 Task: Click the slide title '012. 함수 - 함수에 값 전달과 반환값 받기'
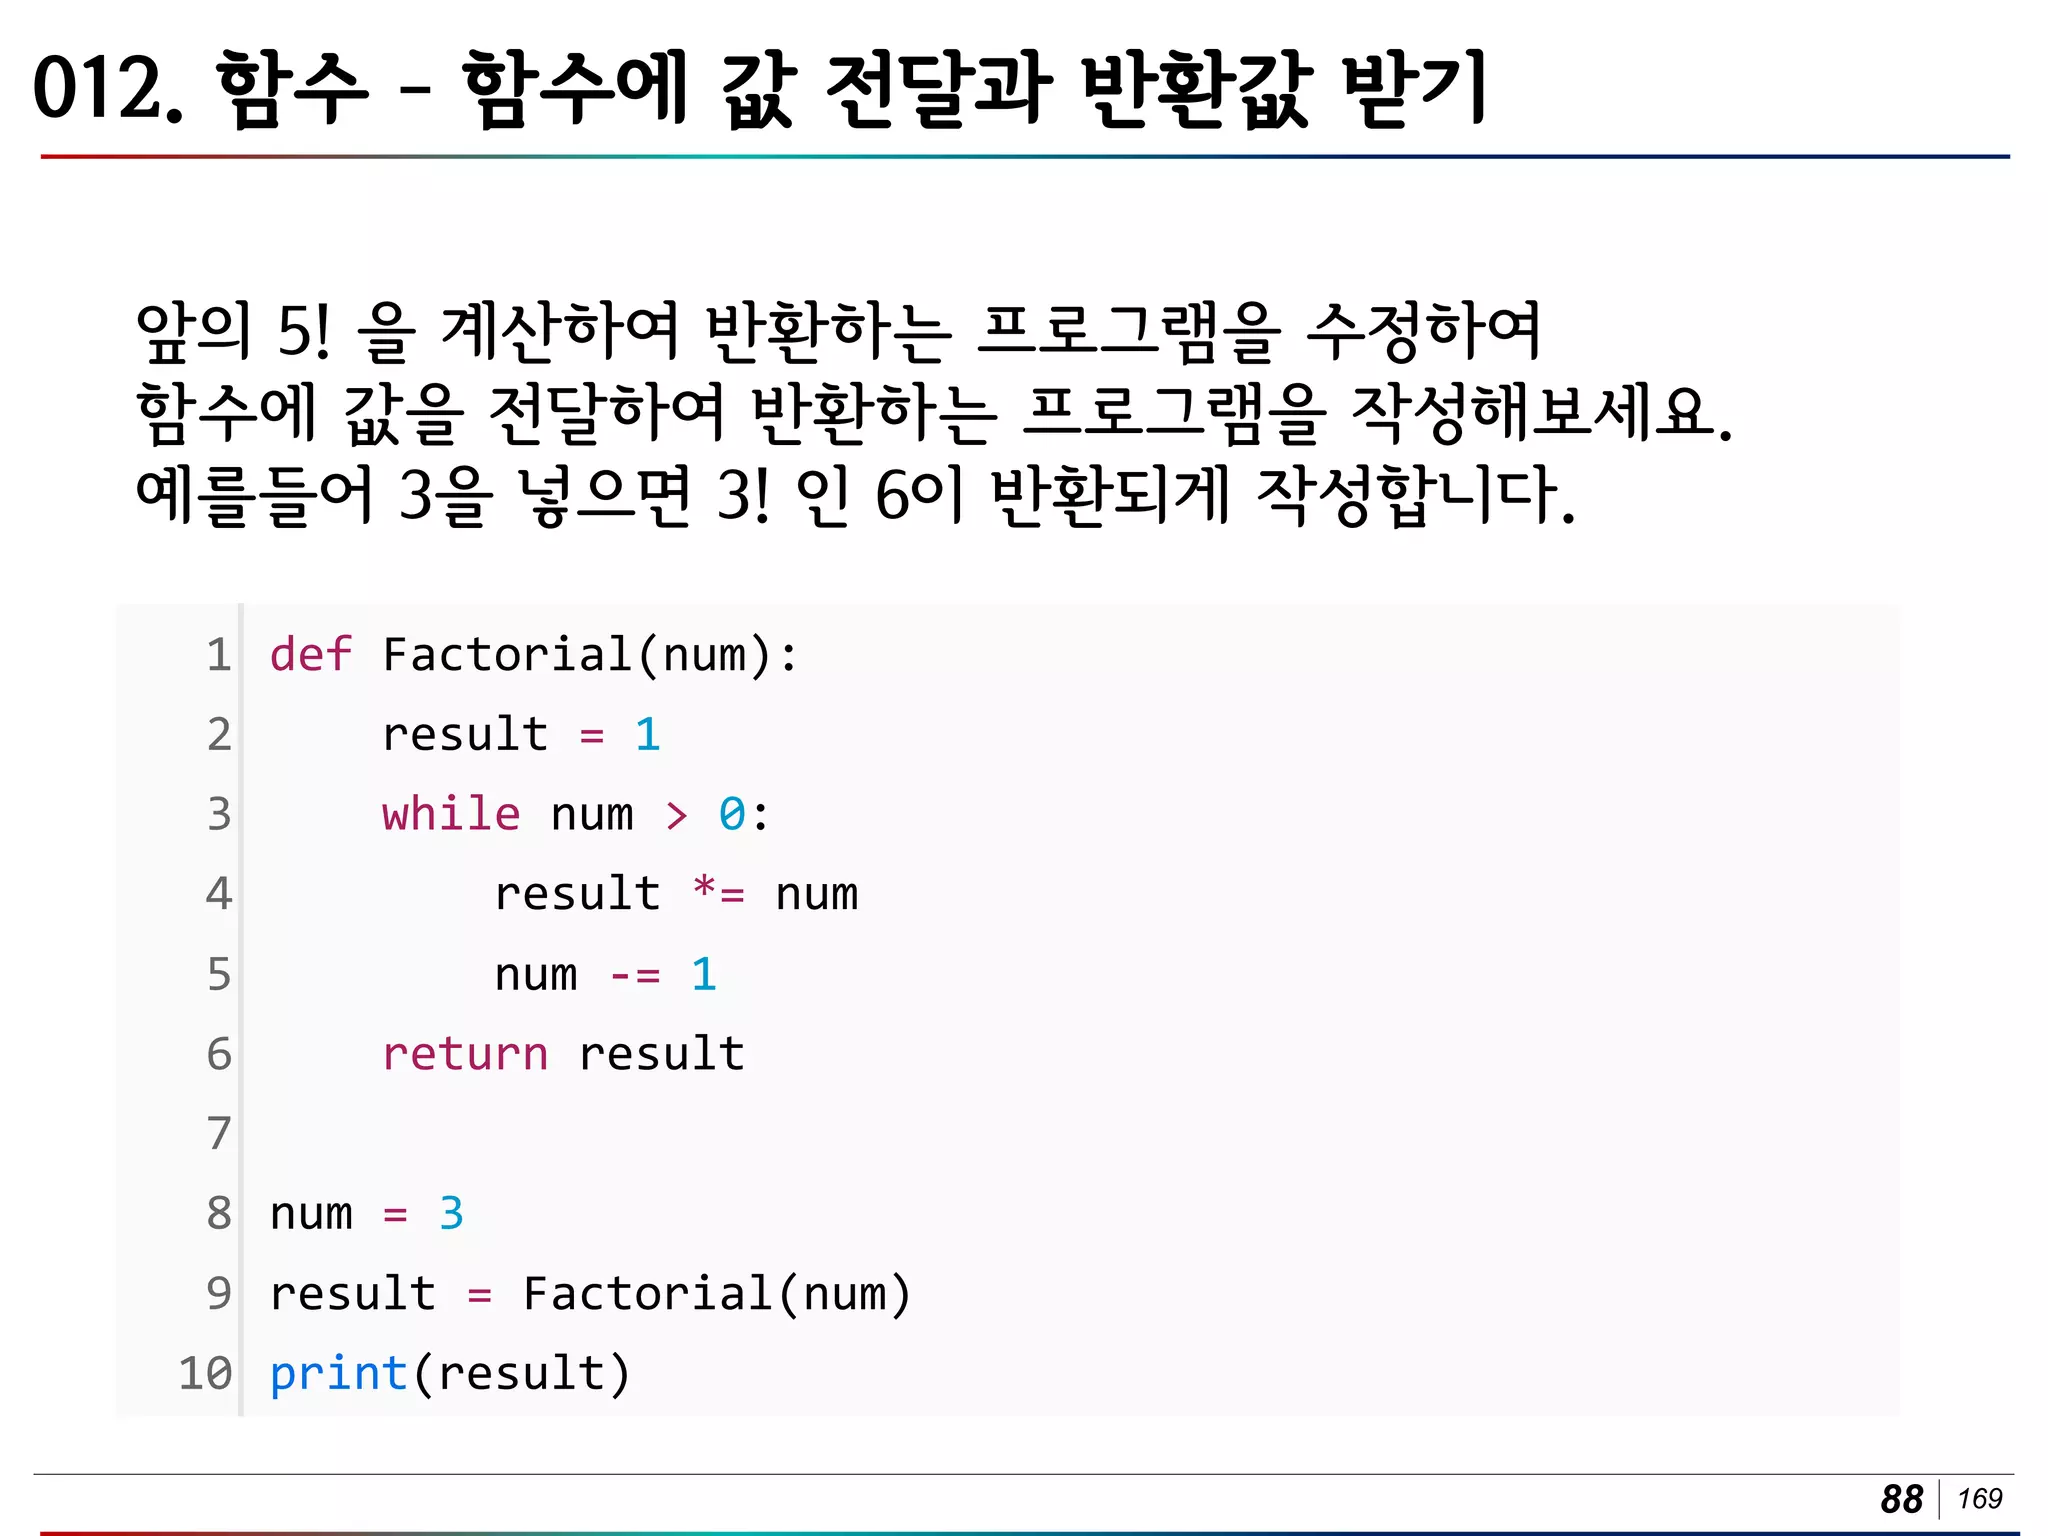coord(760,90)
